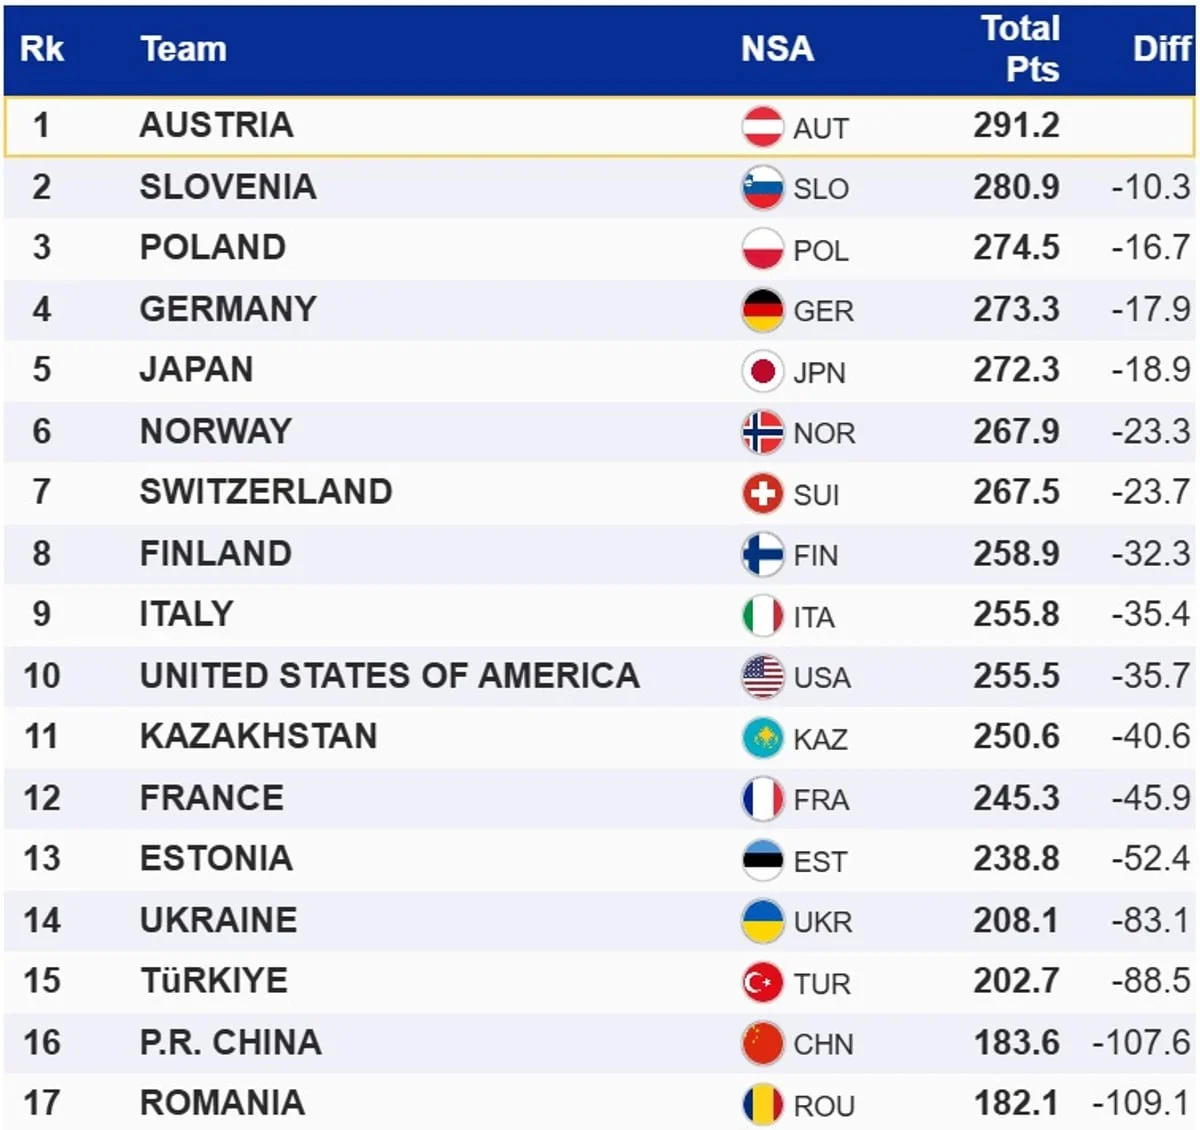Click the Romania flag icon
Image resolution: width=1200 pixels, height=1130 pixels.
click(x=762, y=1104)
